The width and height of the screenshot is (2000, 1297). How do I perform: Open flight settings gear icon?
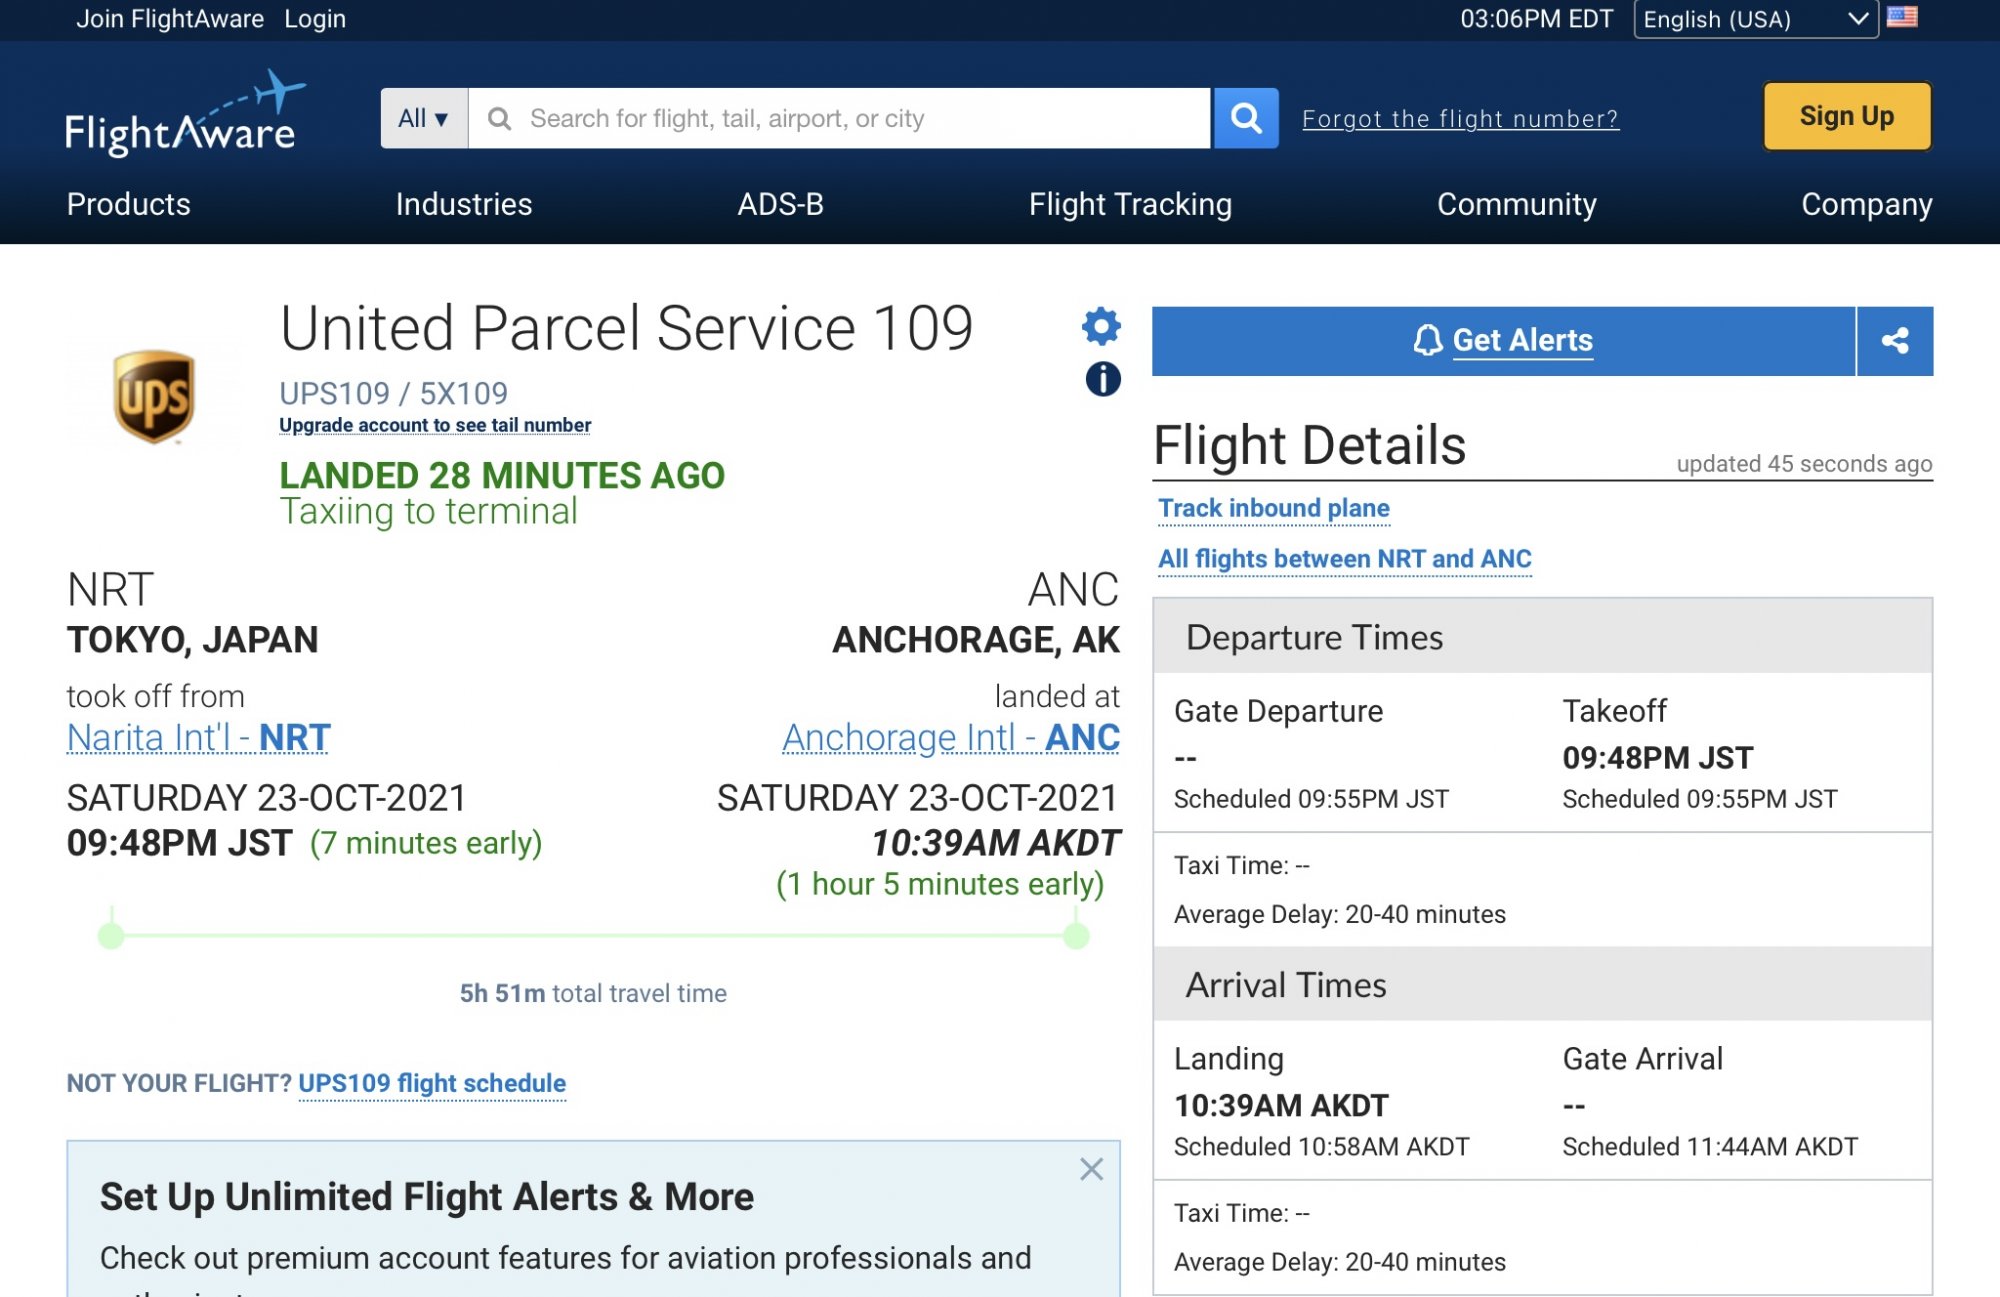pyautogui.click(x=1101, y=326)
